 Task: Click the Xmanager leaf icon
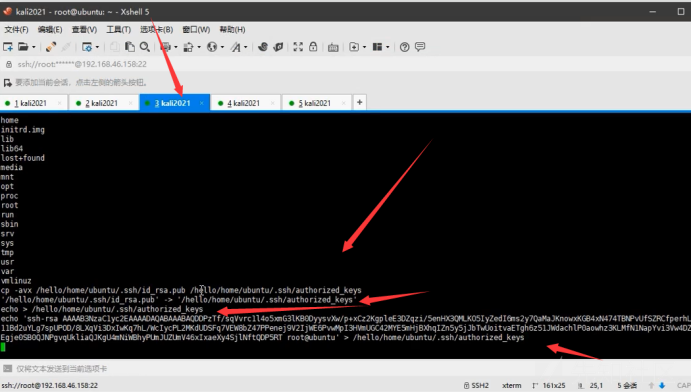click(x=278, y=47)
